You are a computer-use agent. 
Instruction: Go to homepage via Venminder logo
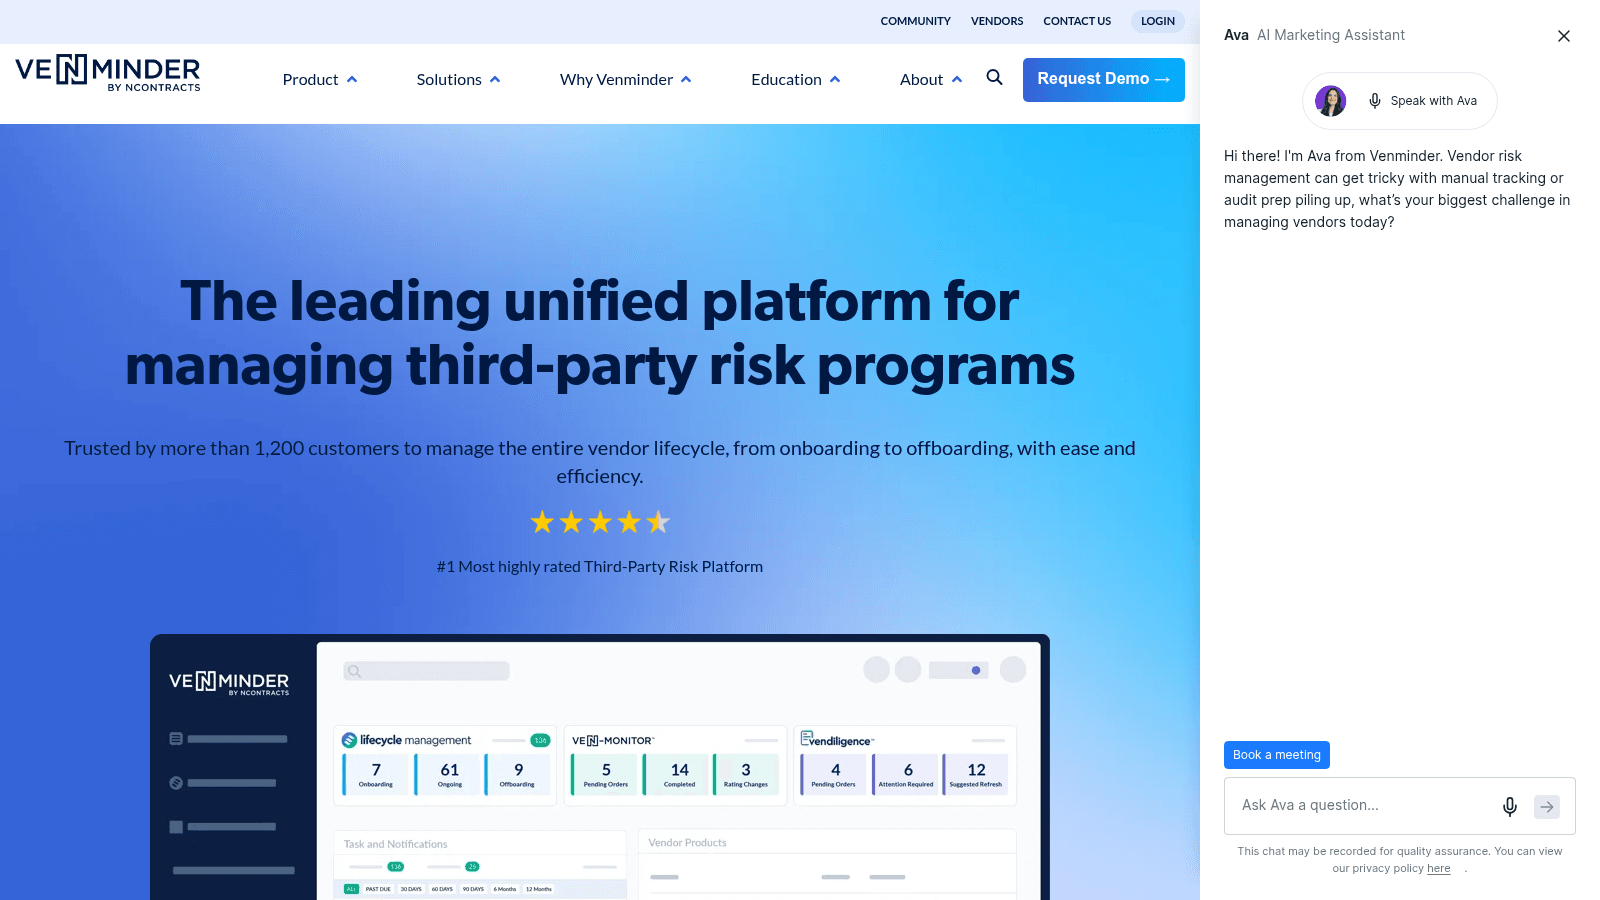pyautogui.click(x=108, y=73)
